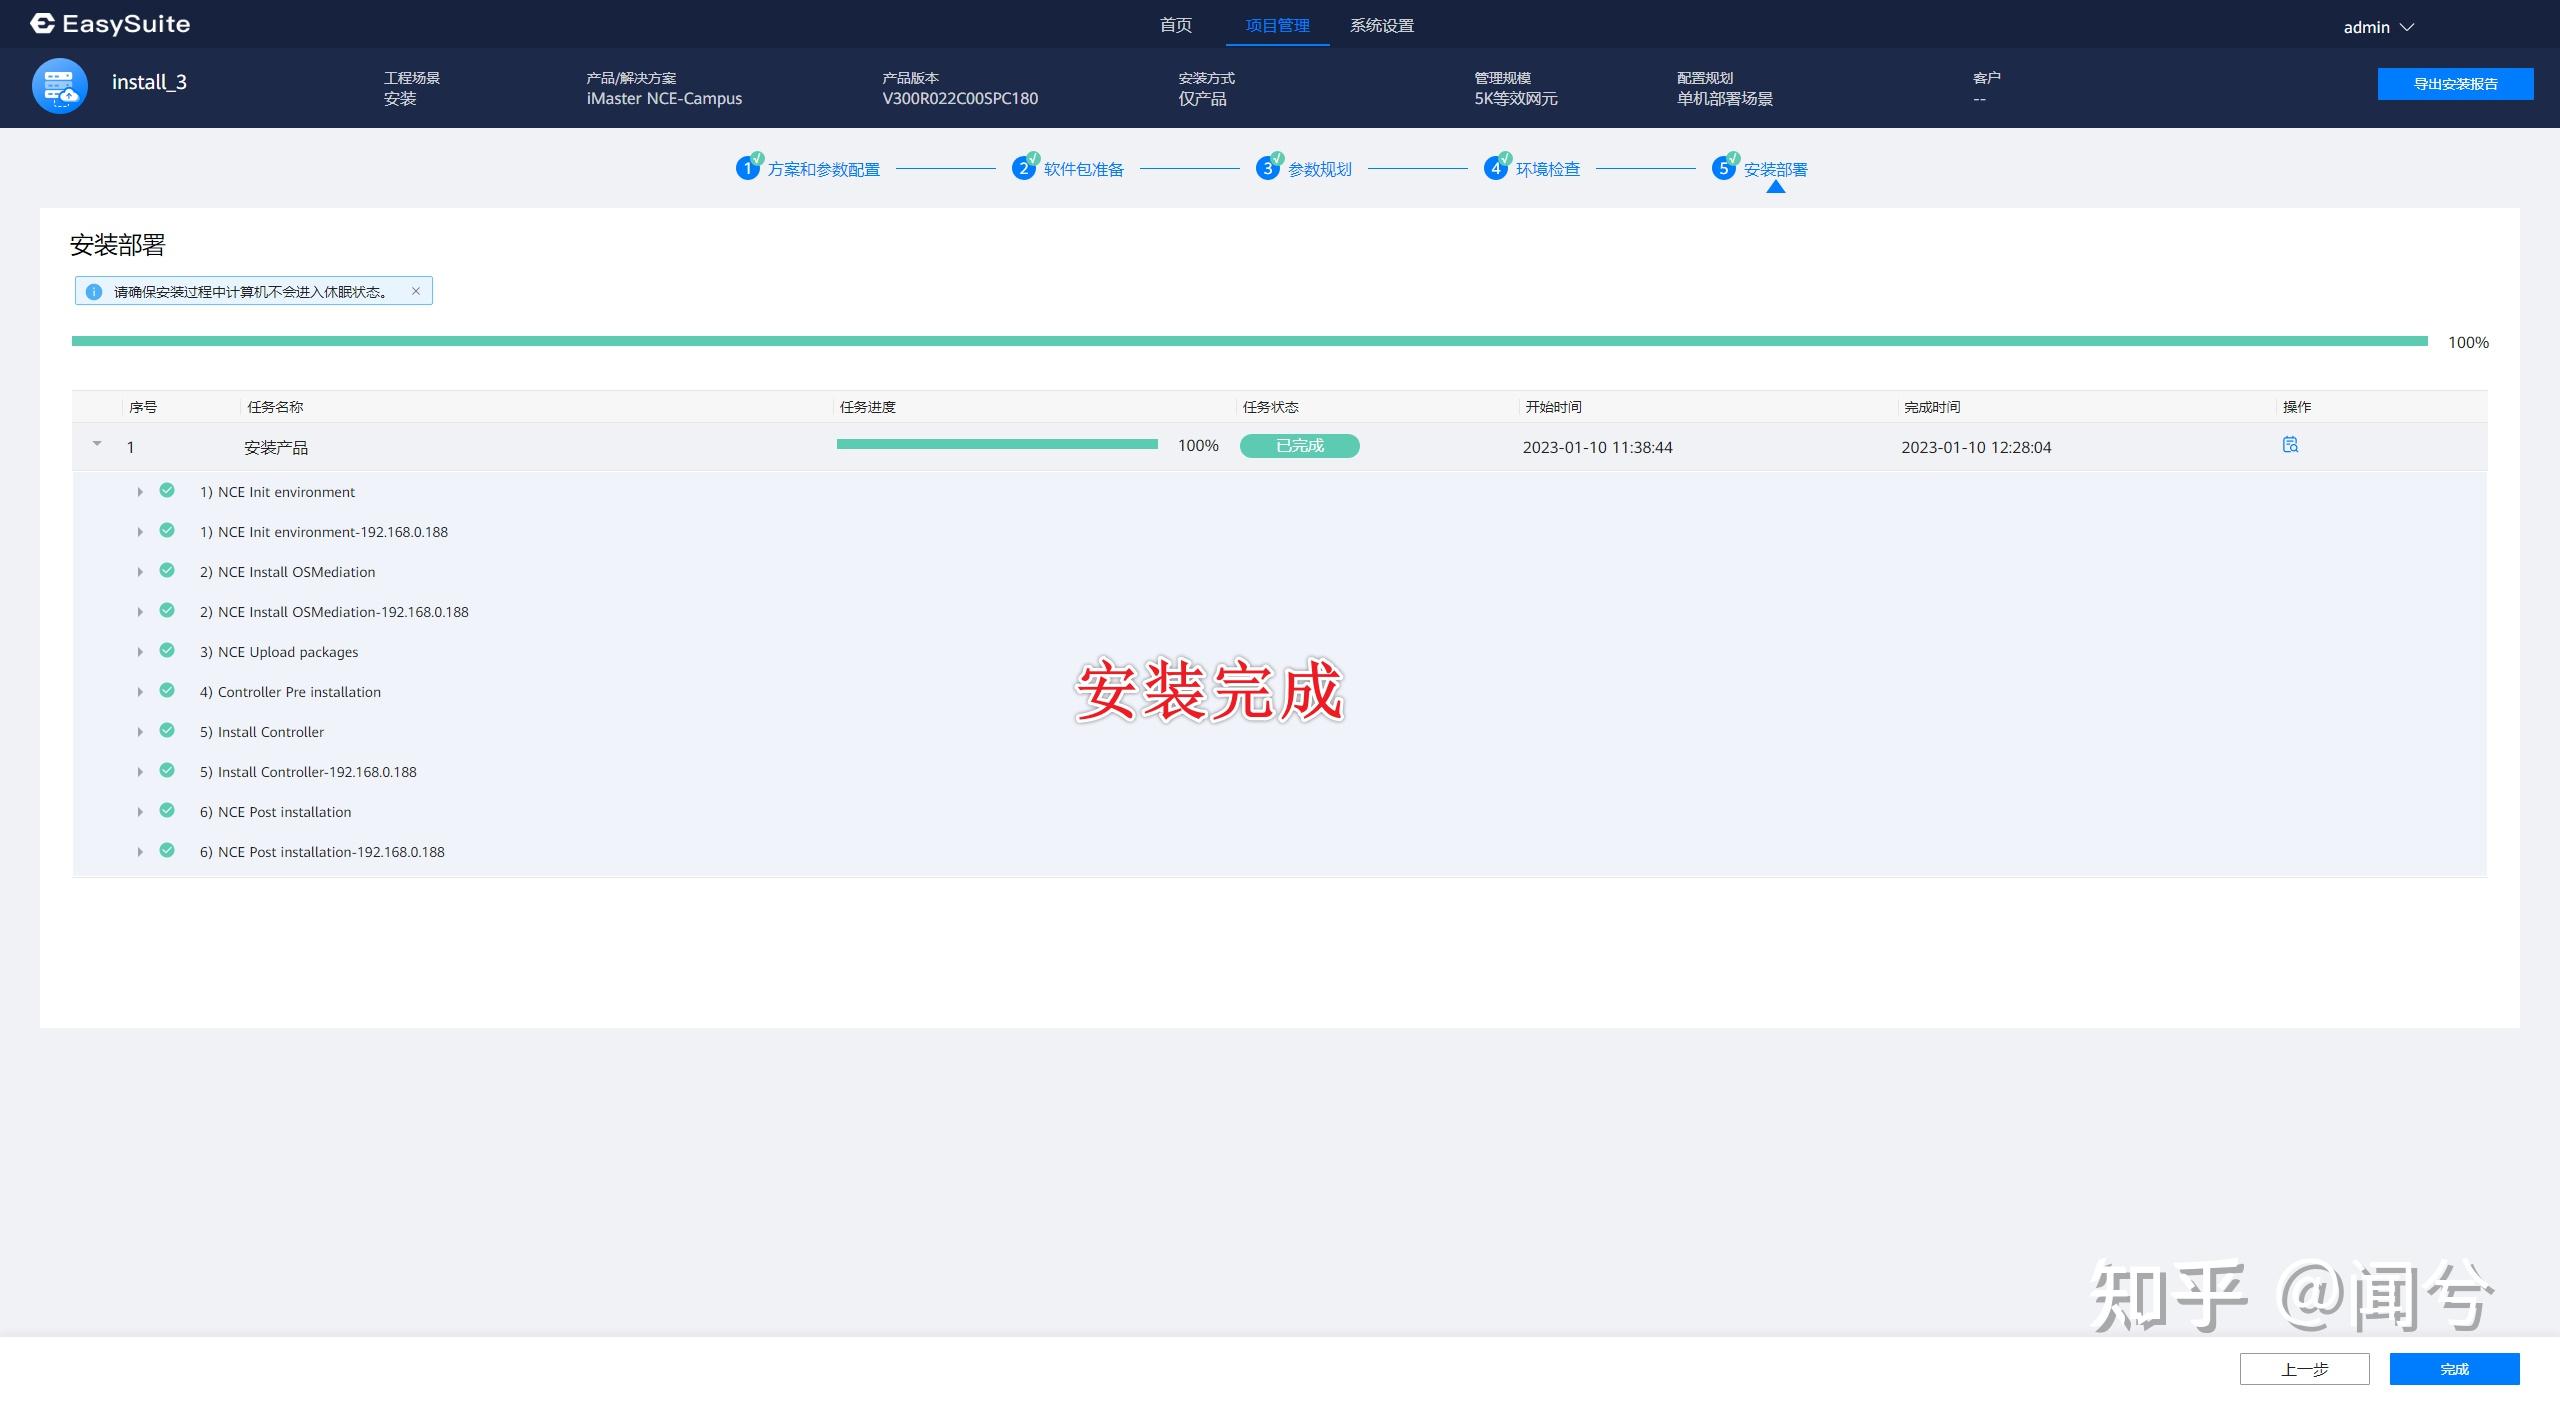Viewport: 2560px width, 1401px height.
Task: Click the info icon in the warning banner
Action: (93, 290)
